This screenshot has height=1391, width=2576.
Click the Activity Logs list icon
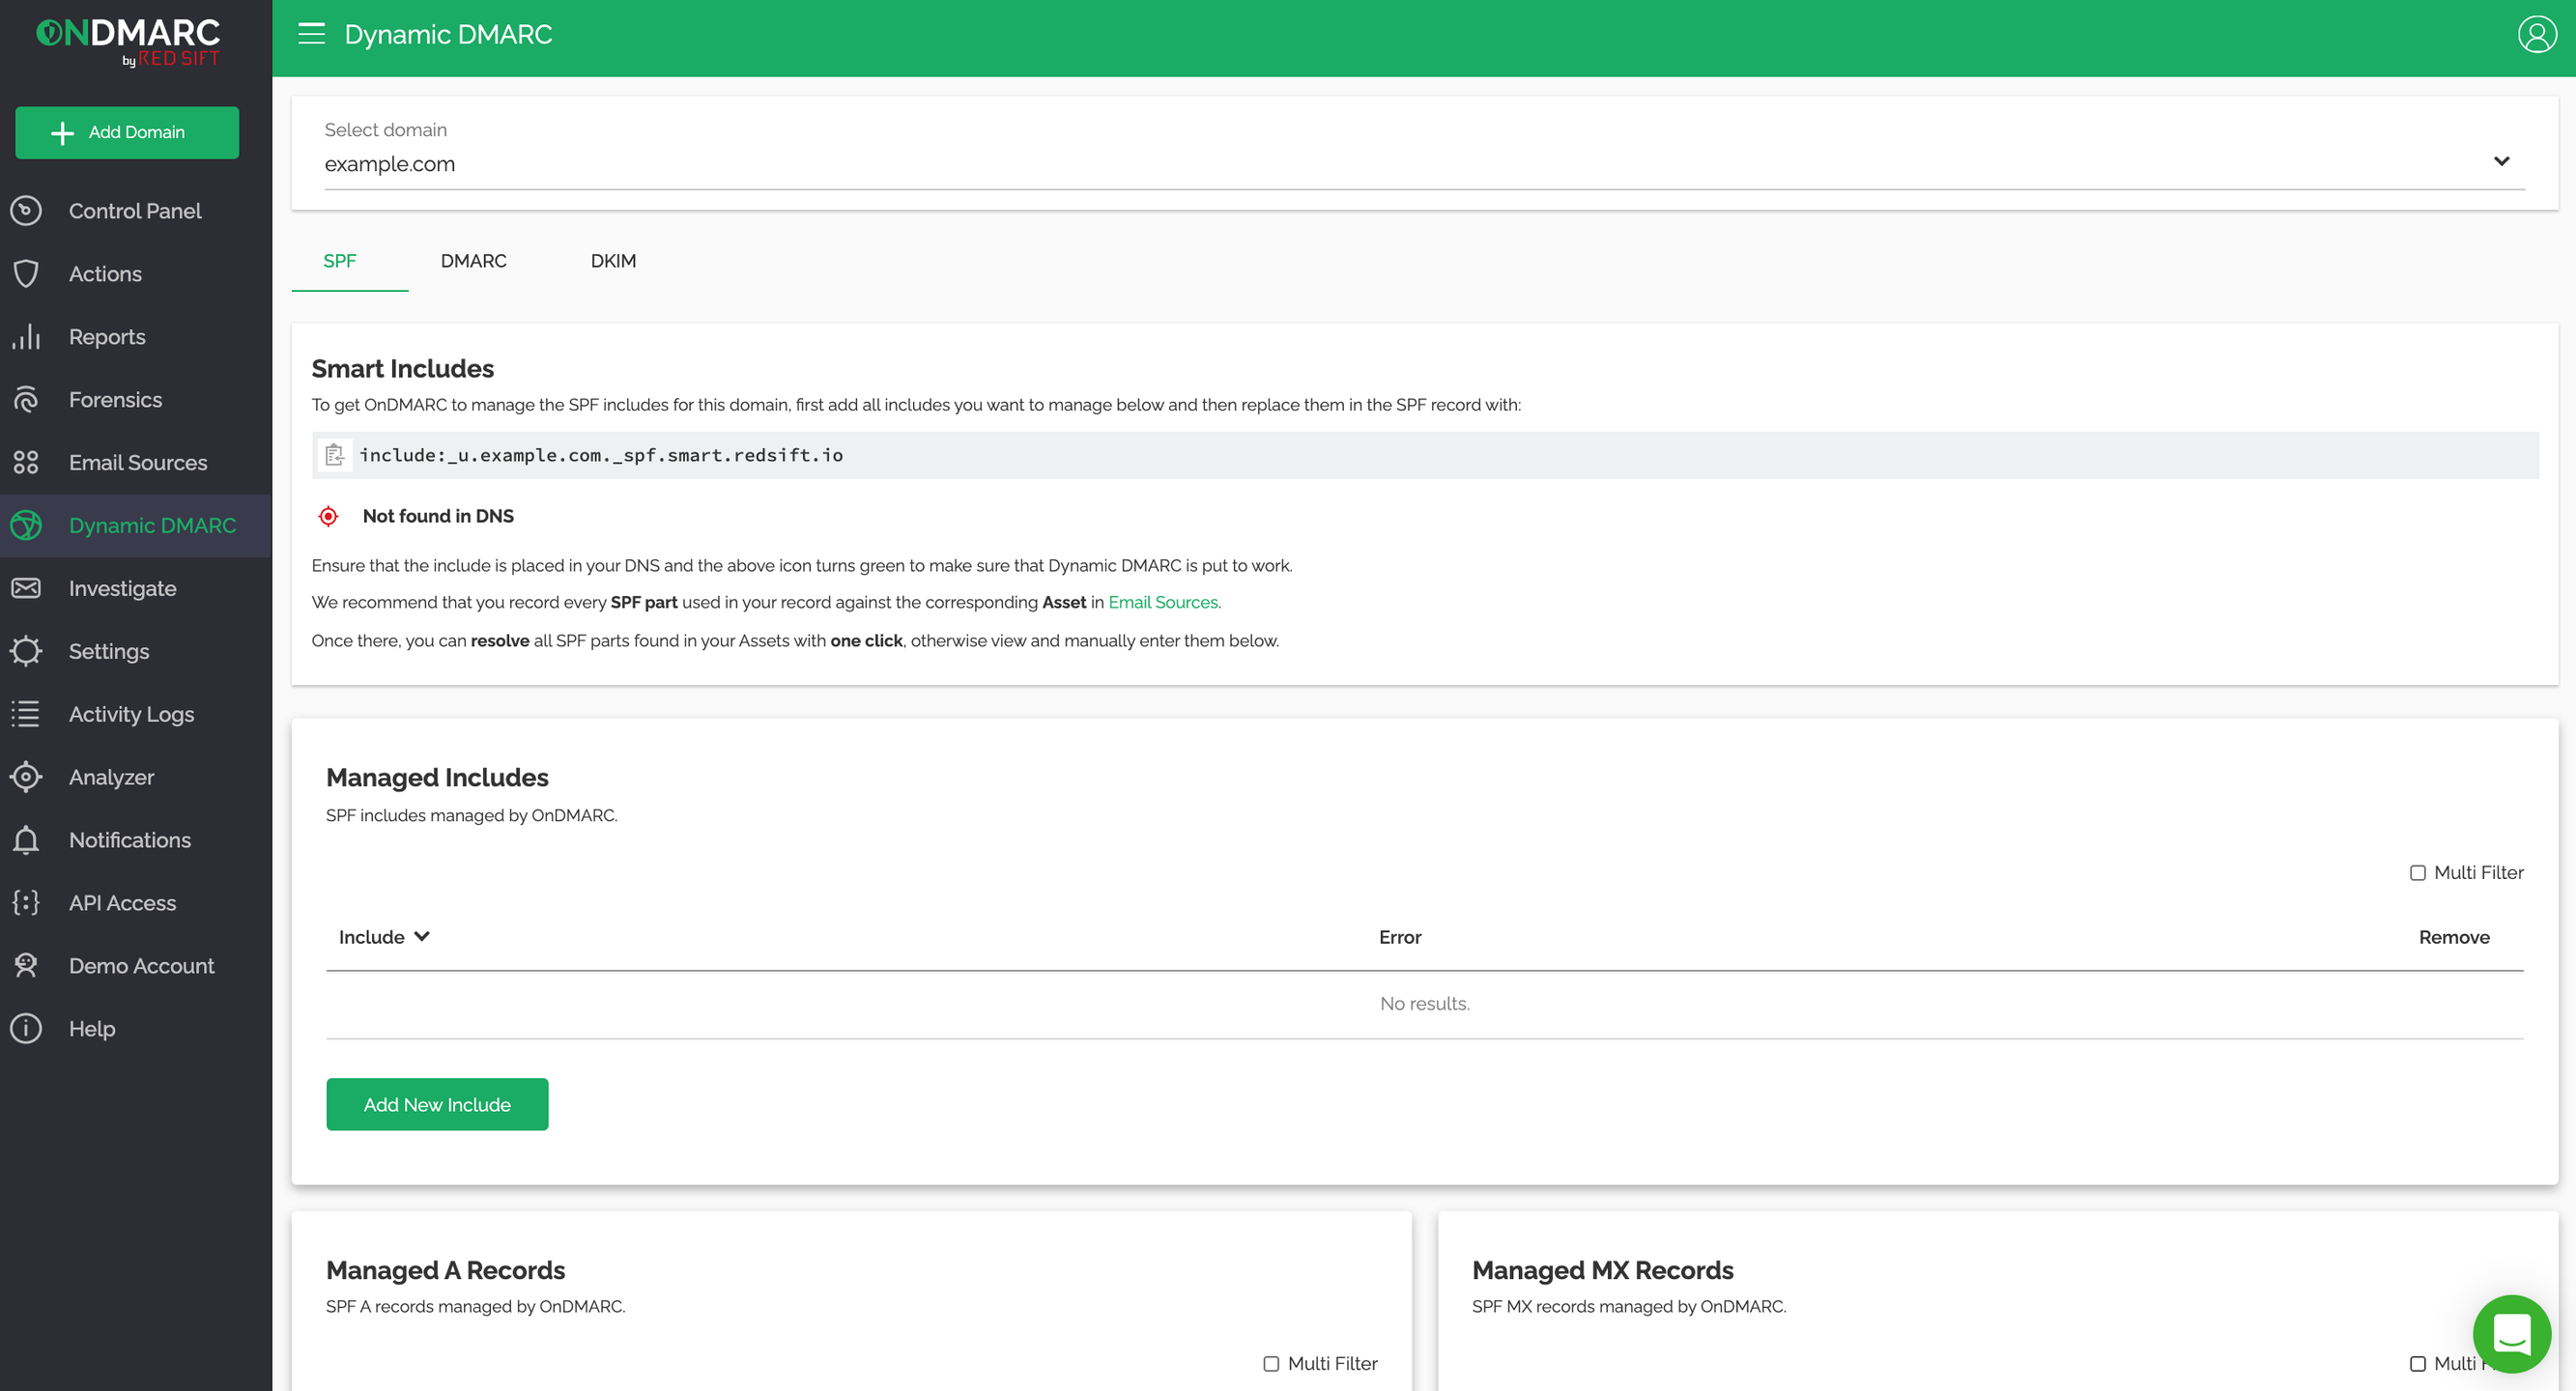[26, 714]
